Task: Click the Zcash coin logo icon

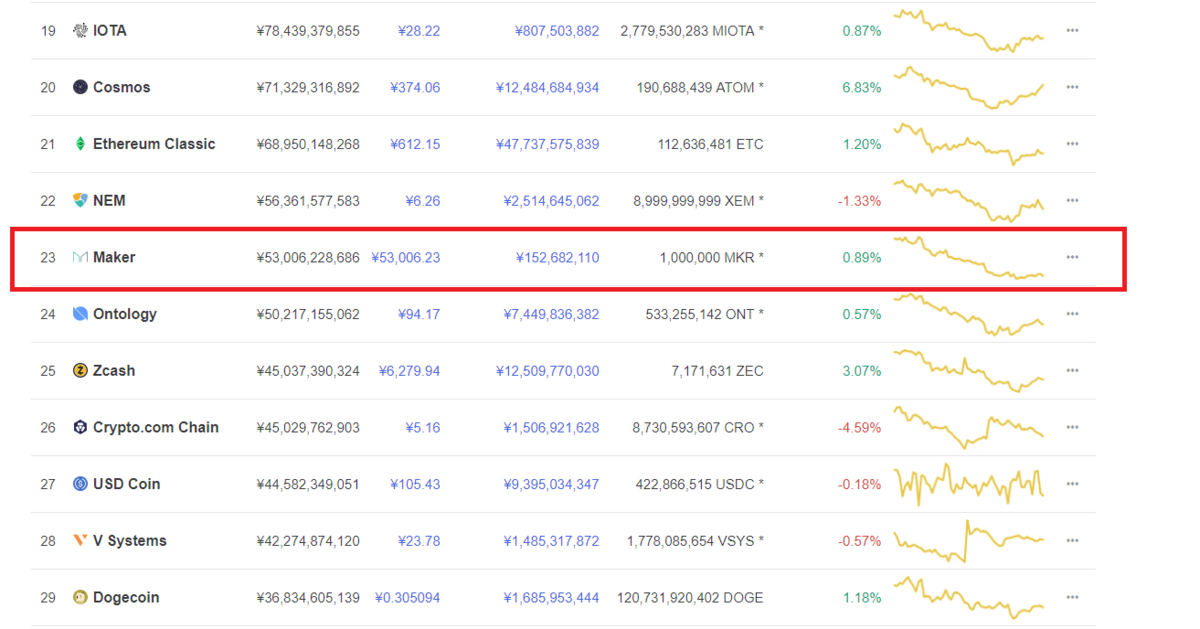Action: pyautogui.click(x=80, y=371)
